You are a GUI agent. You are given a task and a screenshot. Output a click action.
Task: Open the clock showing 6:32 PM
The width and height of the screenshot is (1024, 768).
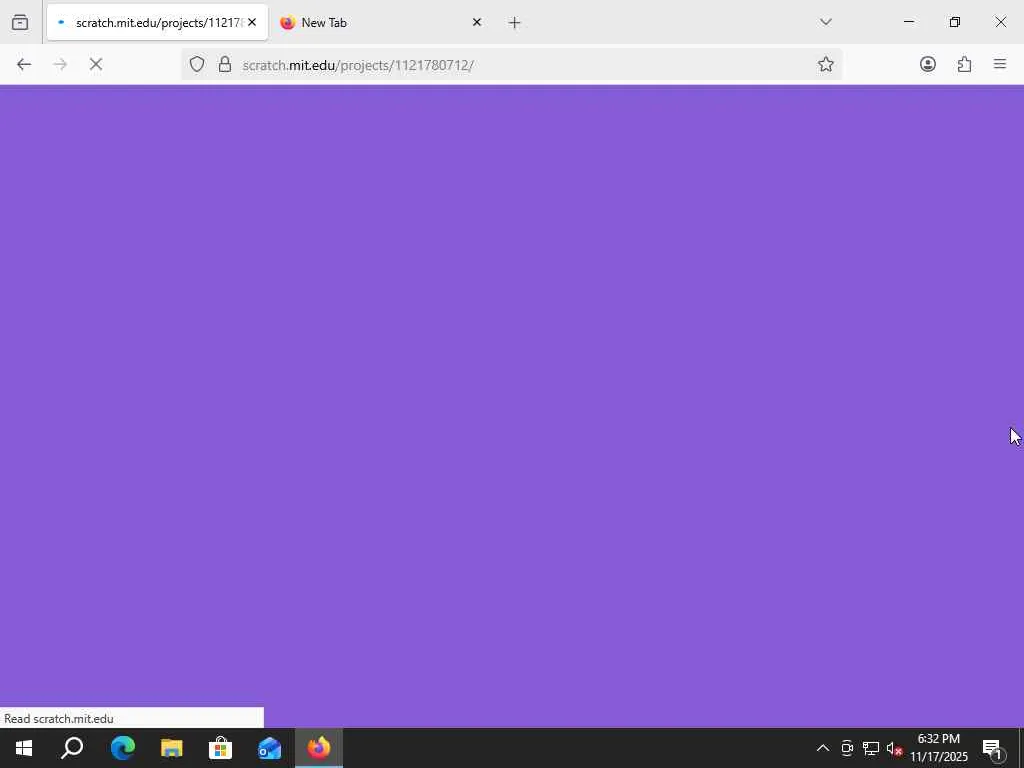click(938, 748)
